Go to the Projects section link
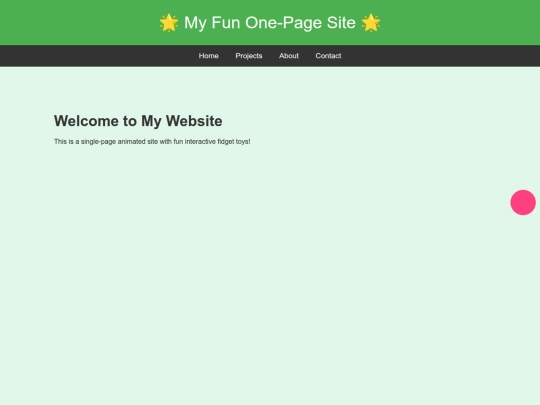This screenshot has width=540, height=405. (x=249, y=56)
